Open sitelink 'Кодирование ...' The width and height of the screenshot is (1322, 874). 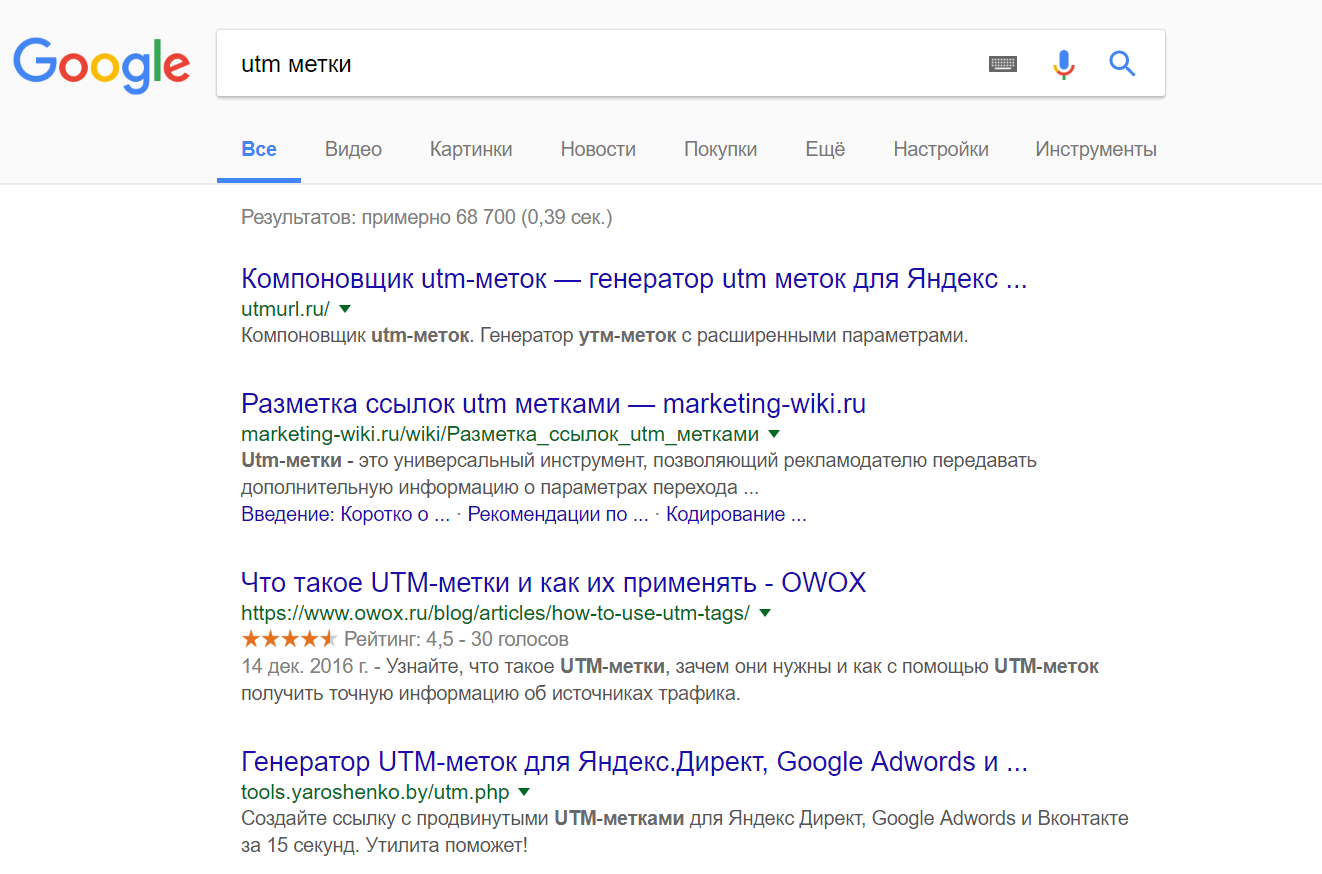[736, 515]
